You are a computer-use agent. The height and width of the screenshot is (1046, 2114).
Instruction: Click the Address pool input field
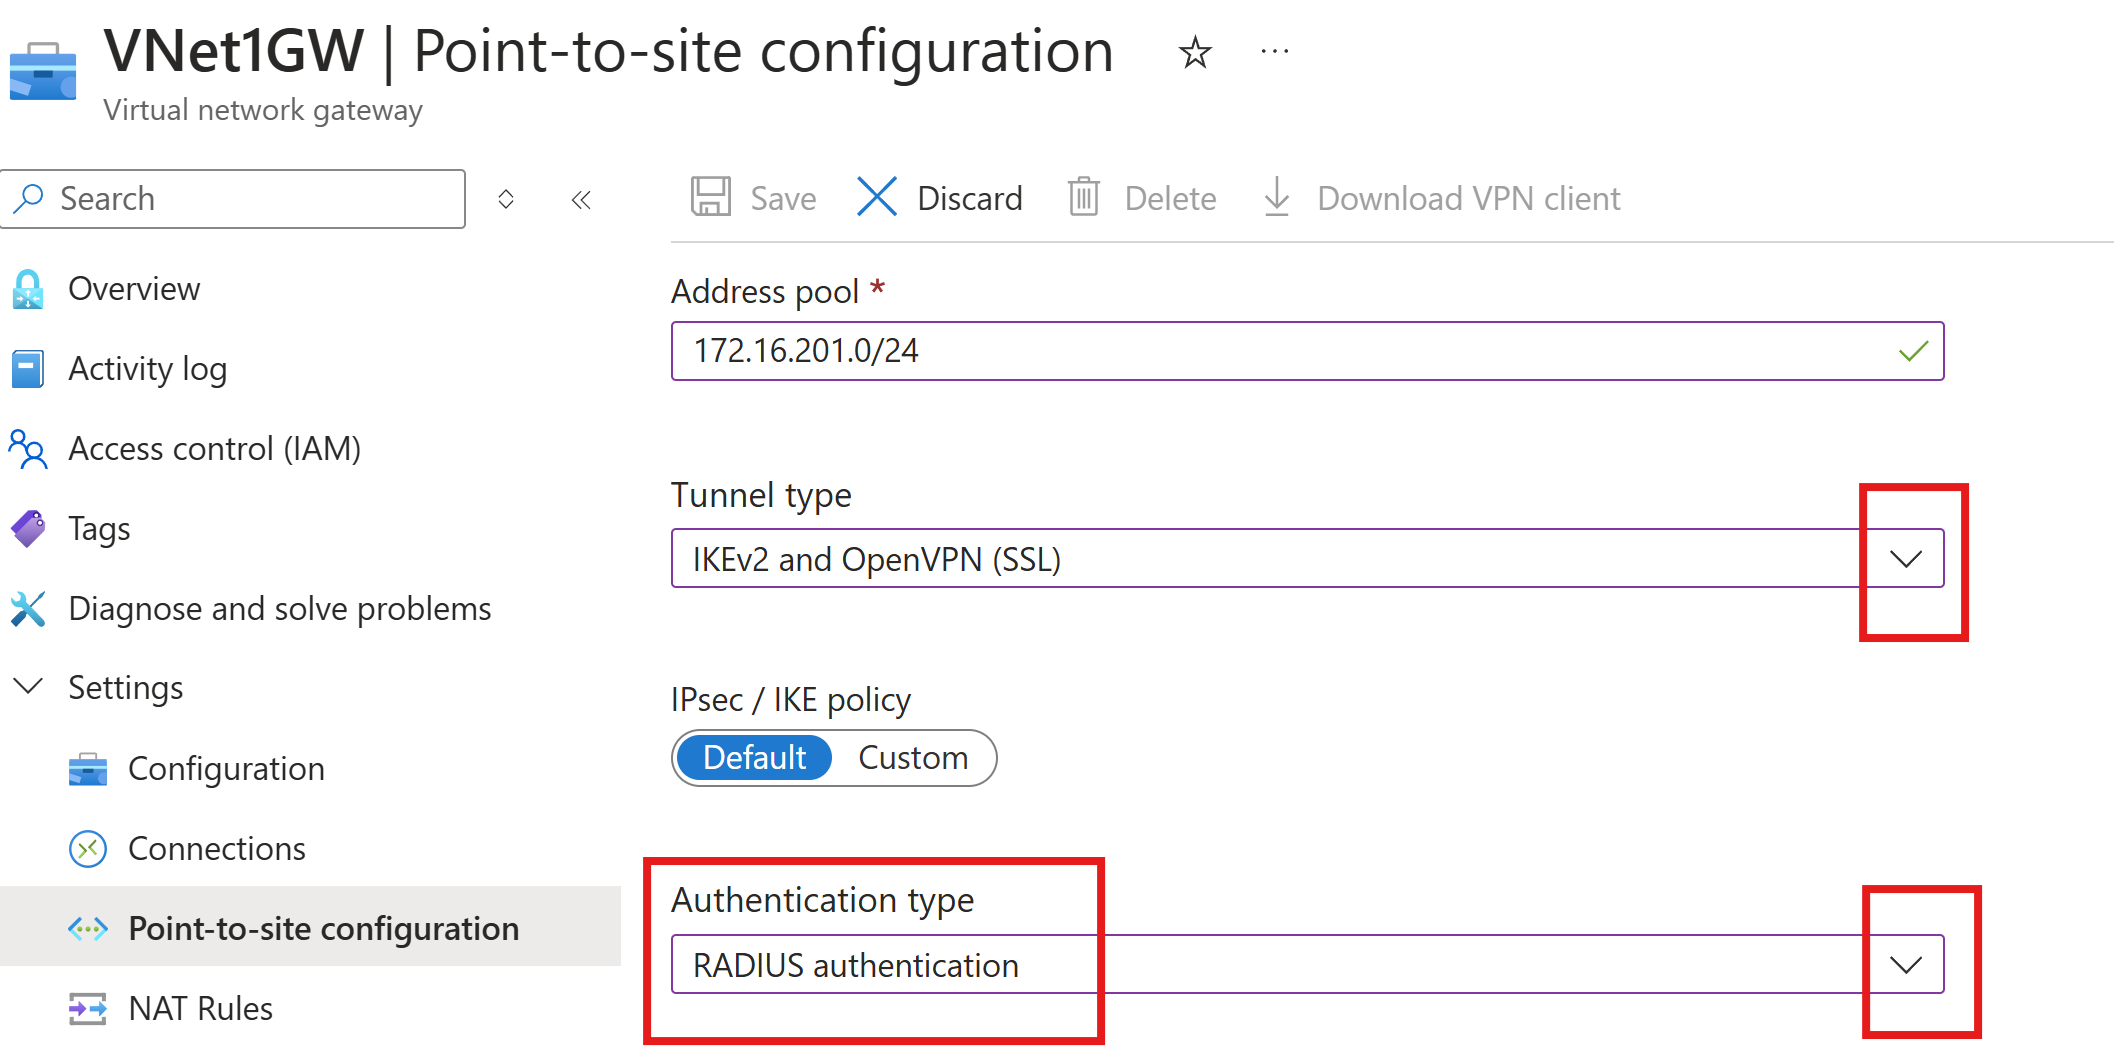1280,351
